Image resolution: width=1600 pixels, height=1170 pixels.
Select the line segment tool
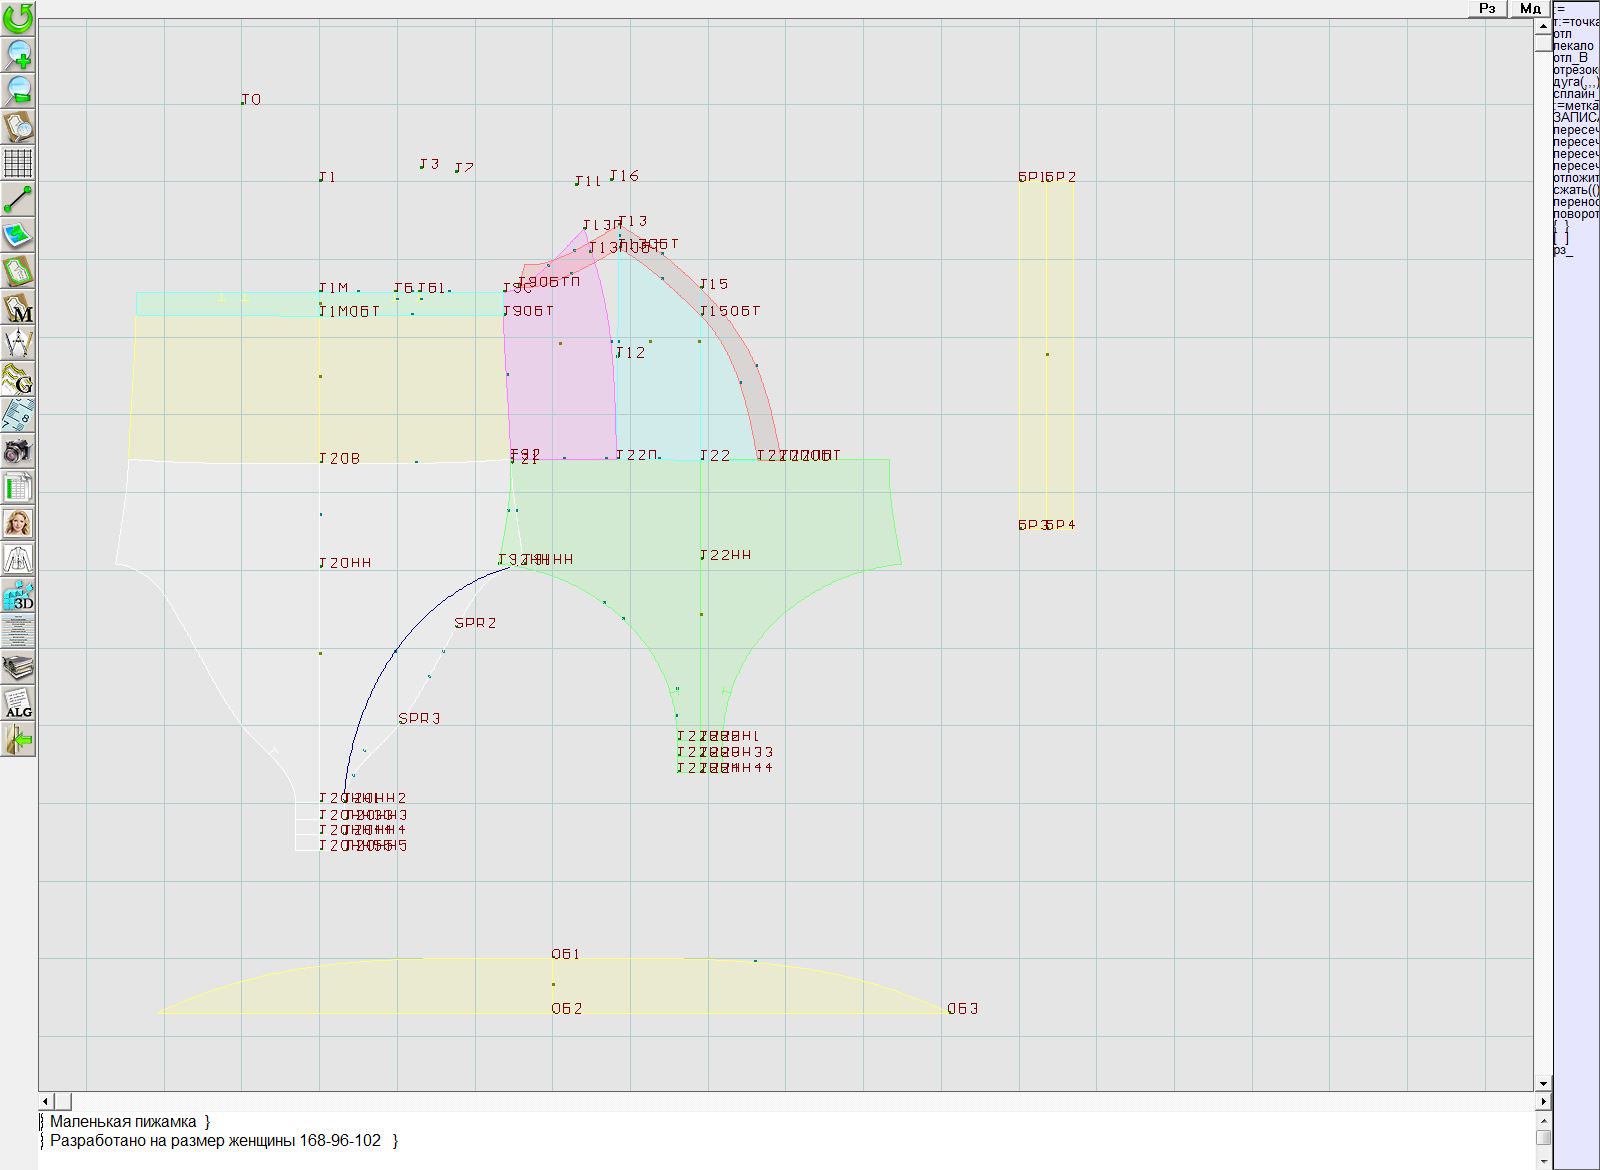point(18,199)
